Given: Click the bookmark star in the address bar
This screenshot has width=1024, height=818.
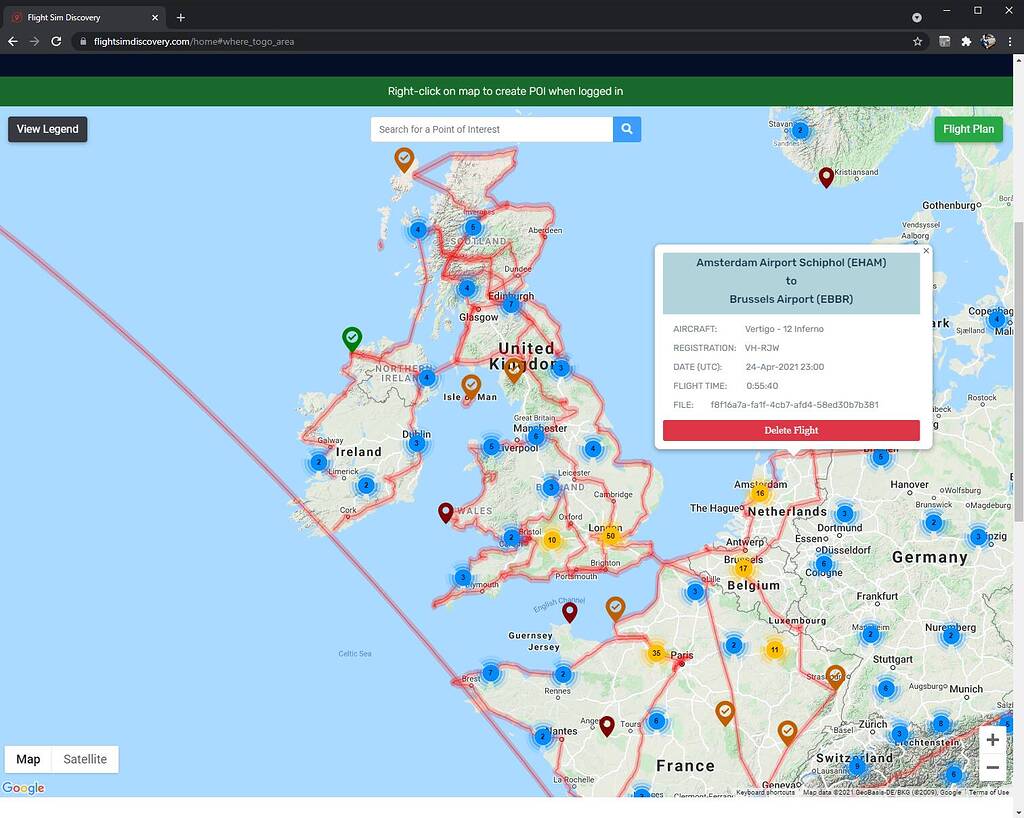Looking at the screenshot, I should tap(917, 41).
